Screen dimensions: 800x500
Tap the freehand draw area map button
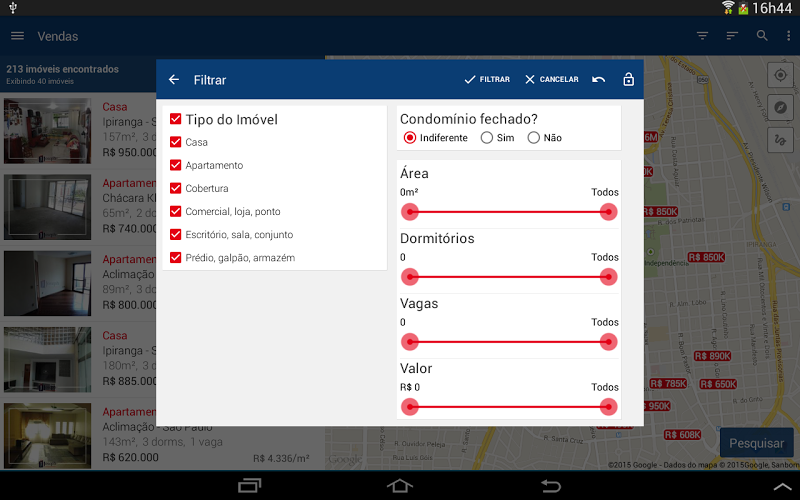pos(780,140)
